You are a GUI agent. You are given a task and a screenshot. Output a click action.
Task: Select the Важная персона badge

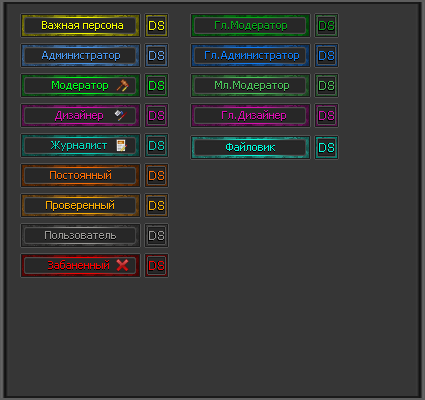80,25
